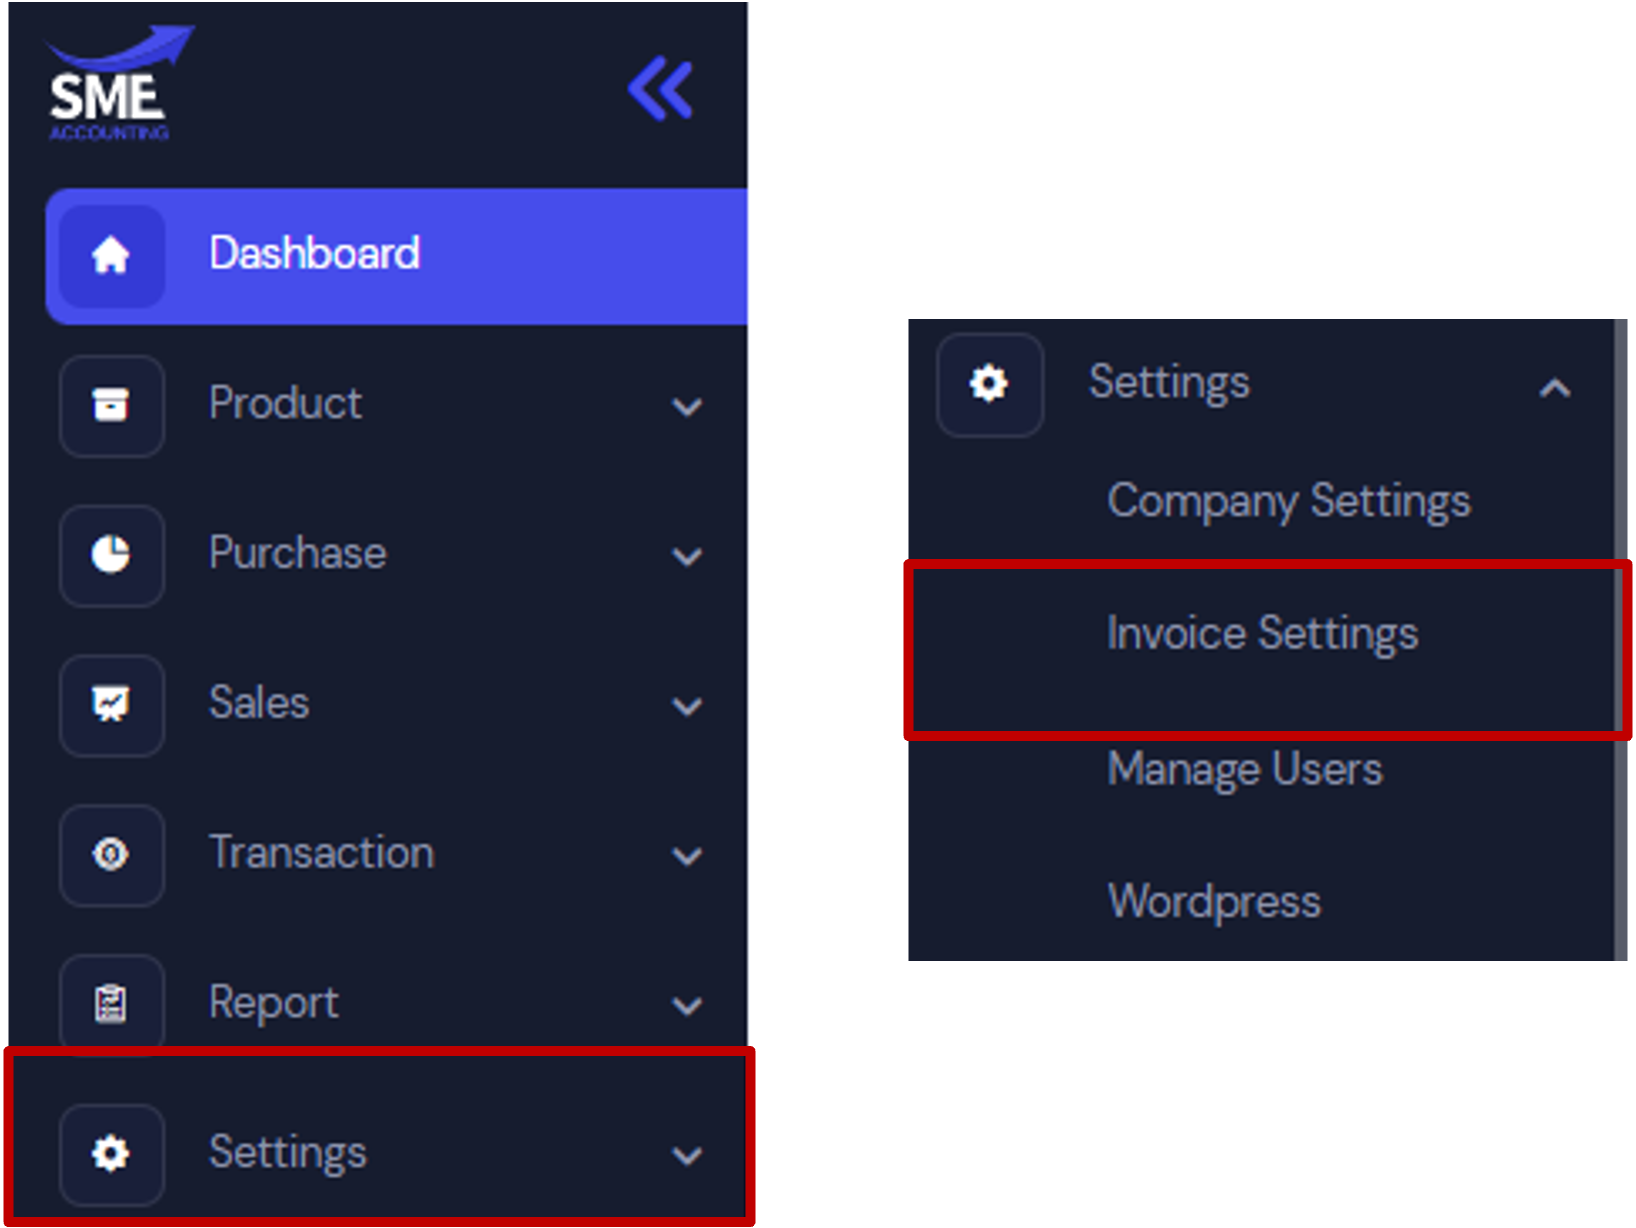The image size is (1636, 1228).
Task: Open Invoice Settings
Action: (1261, 632)
